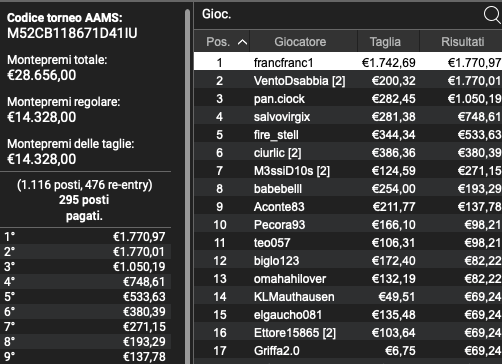Click the Gioc. search field label

click(217, 14)
